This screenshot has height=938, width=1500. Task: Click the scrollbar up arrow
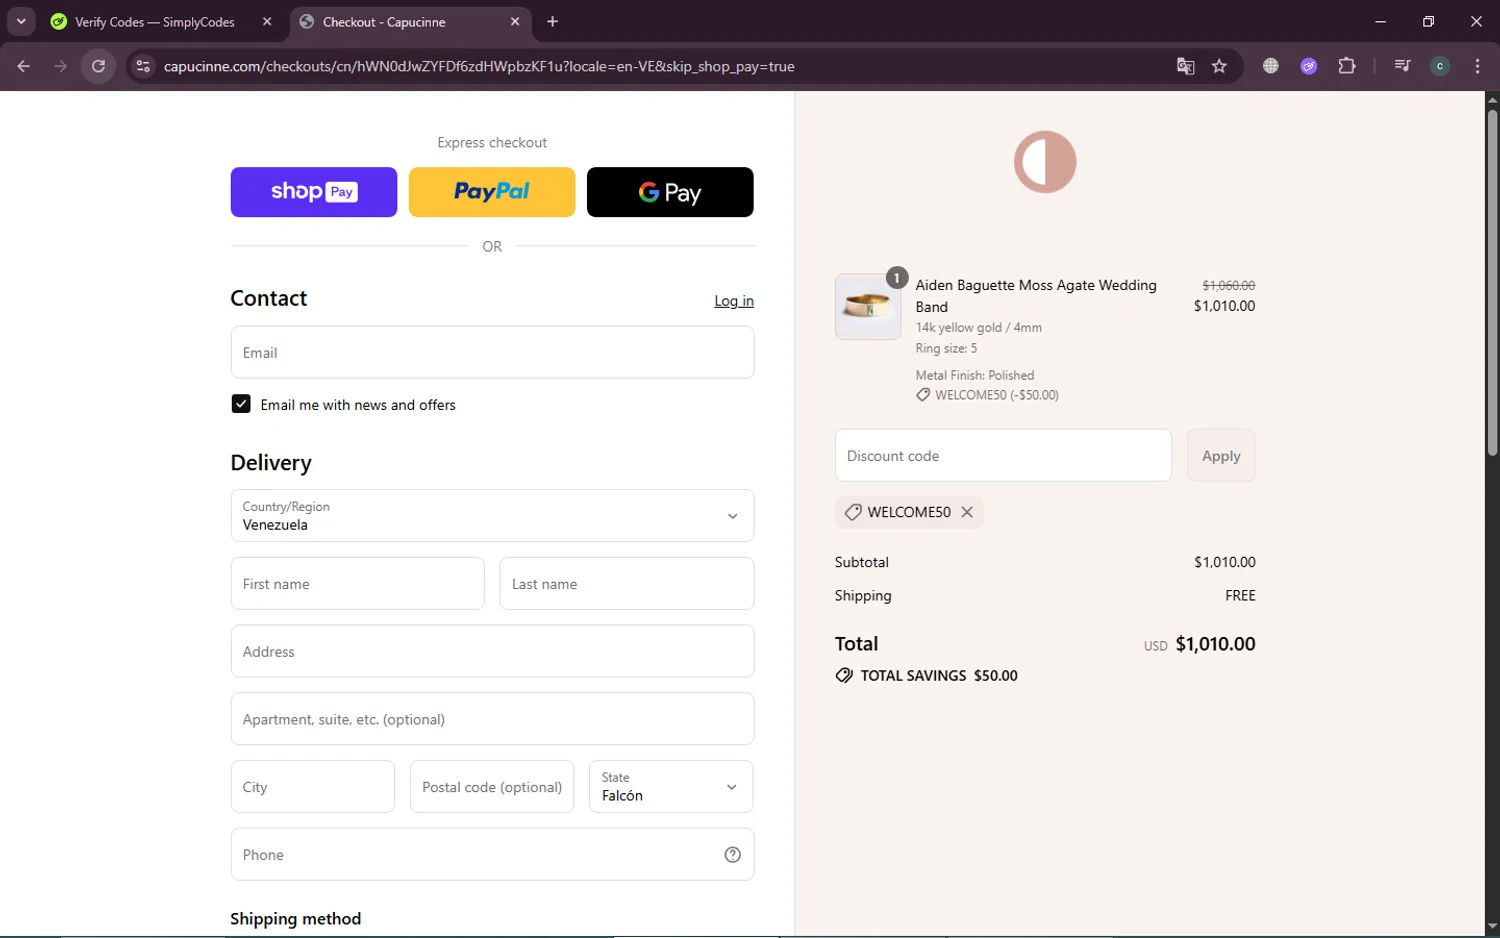(x=1492, y=99)
